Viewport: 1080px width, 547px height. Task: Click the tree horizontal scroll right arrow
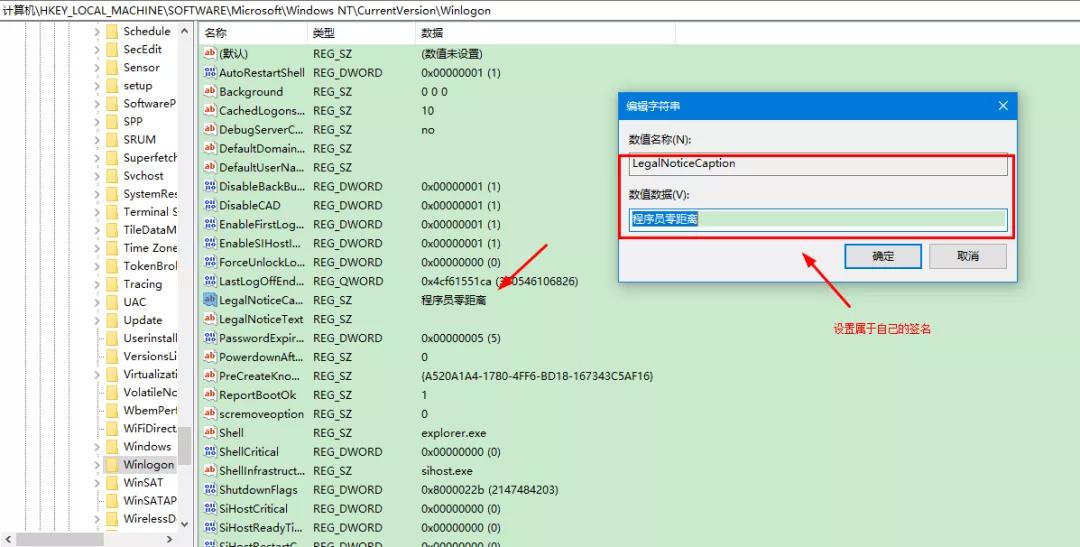(x=169, y=540)
